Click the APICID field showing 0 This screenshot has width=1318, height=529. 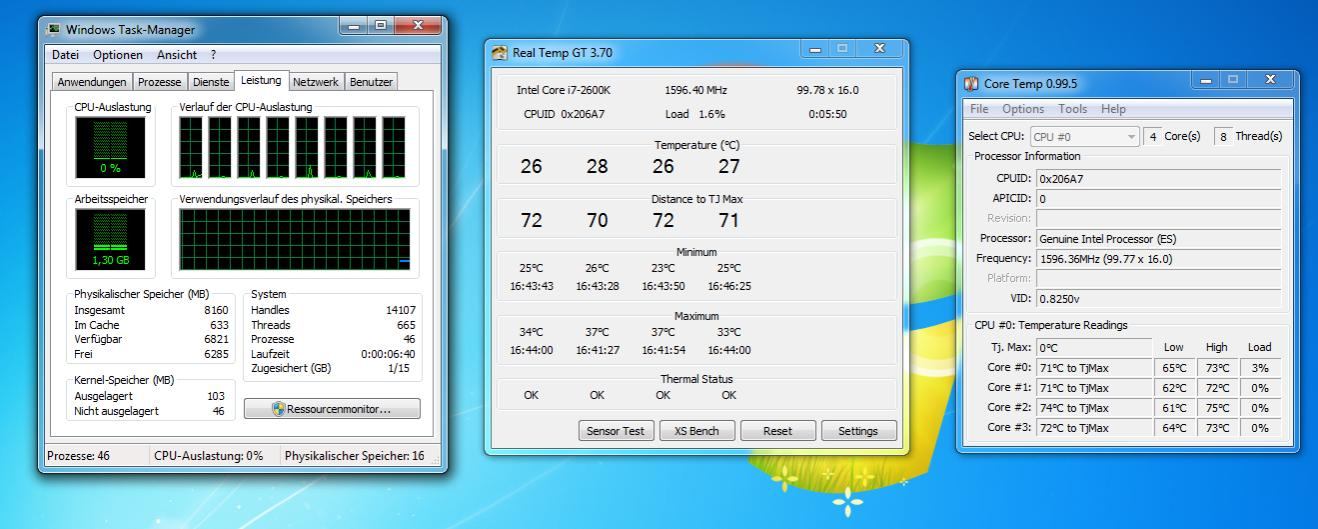coord(1158,199)
